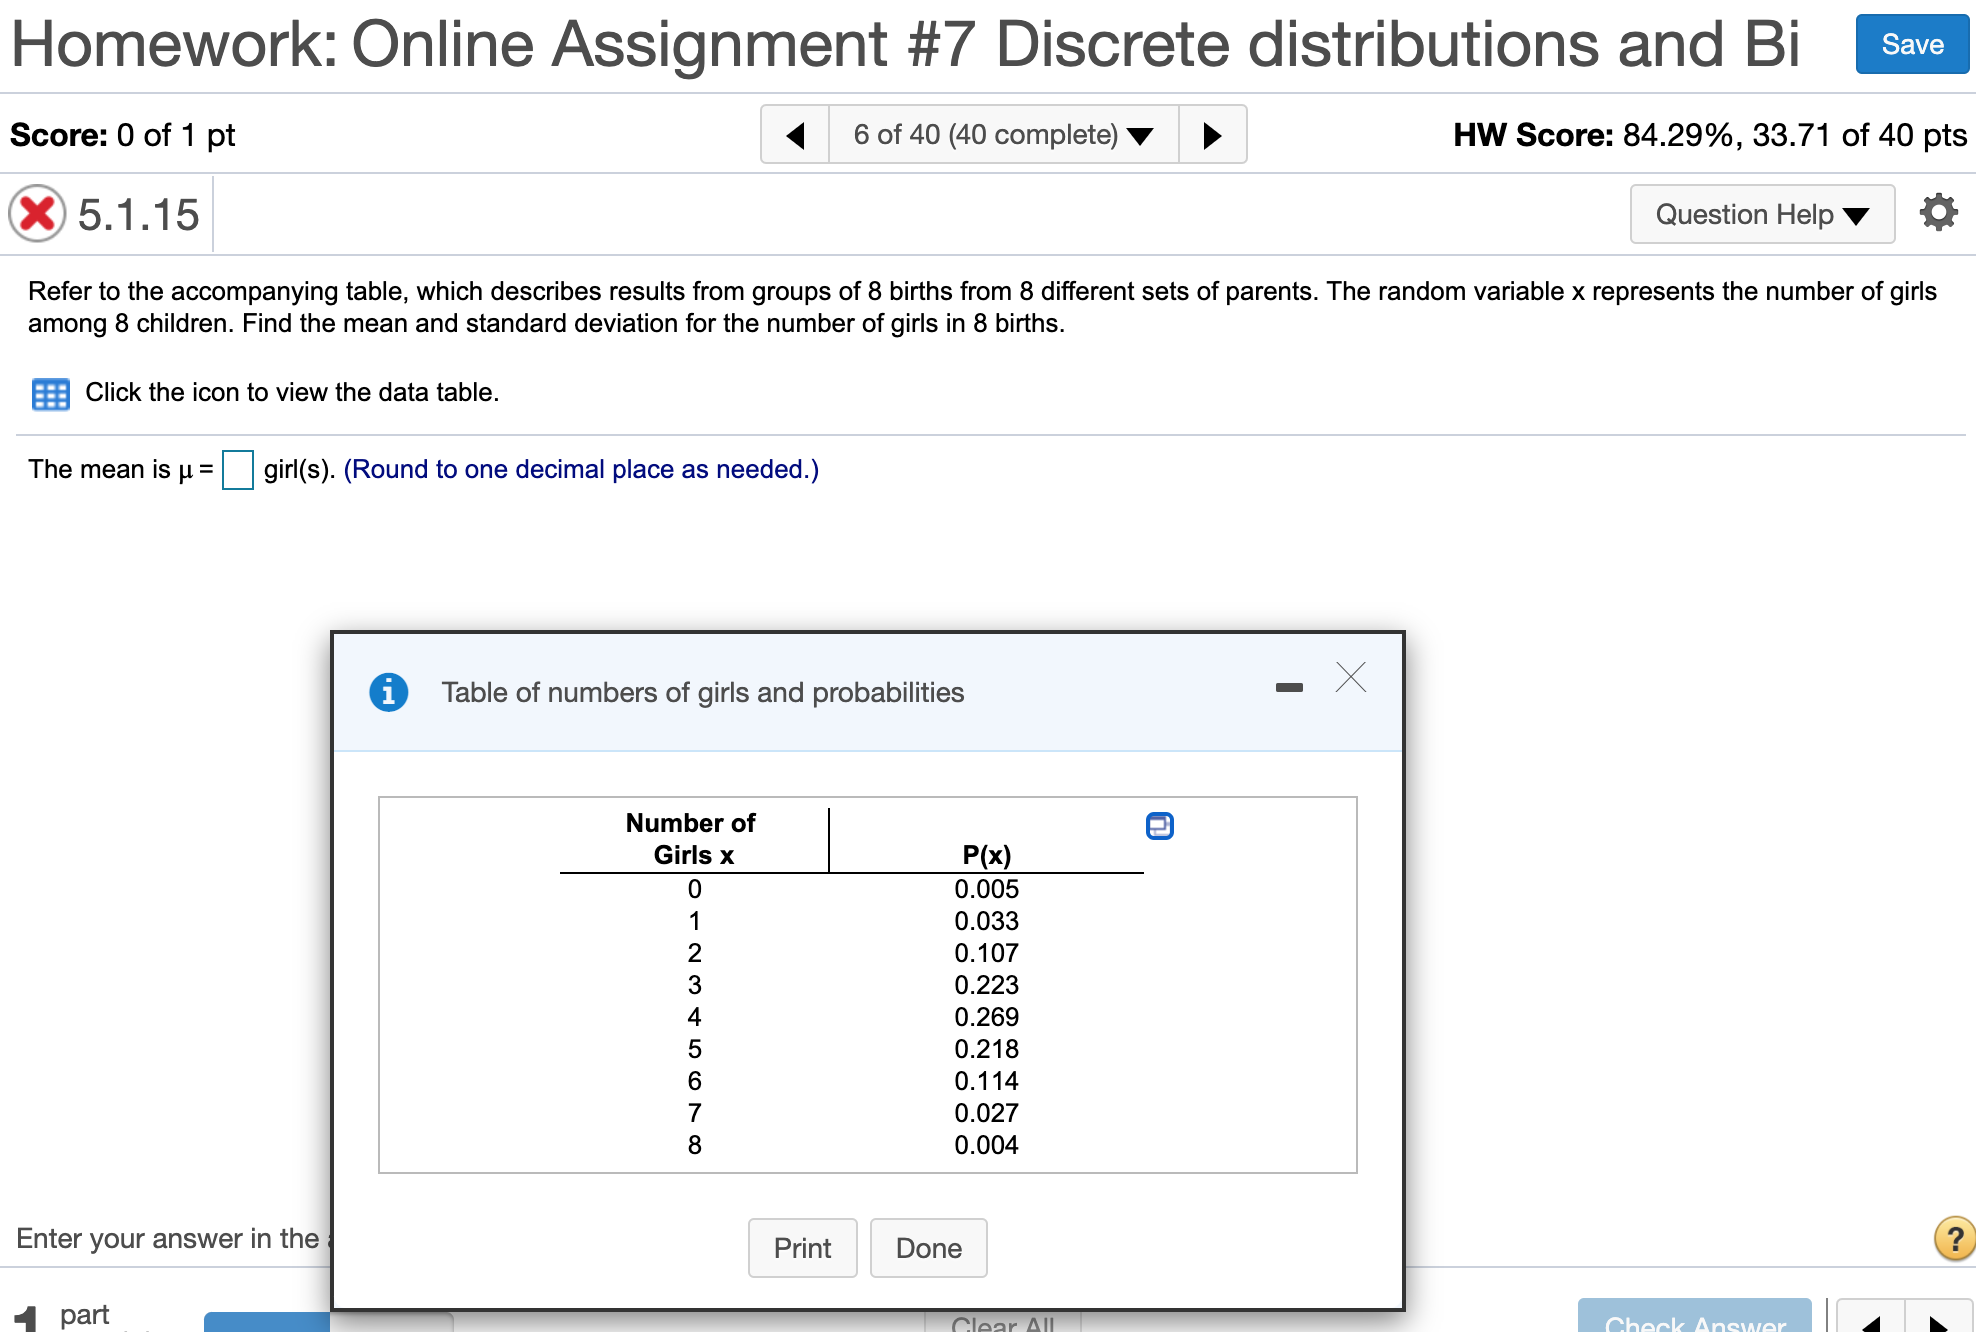Click the mean answer input box
The image size is (1976, 1332).
pos(237,469)
